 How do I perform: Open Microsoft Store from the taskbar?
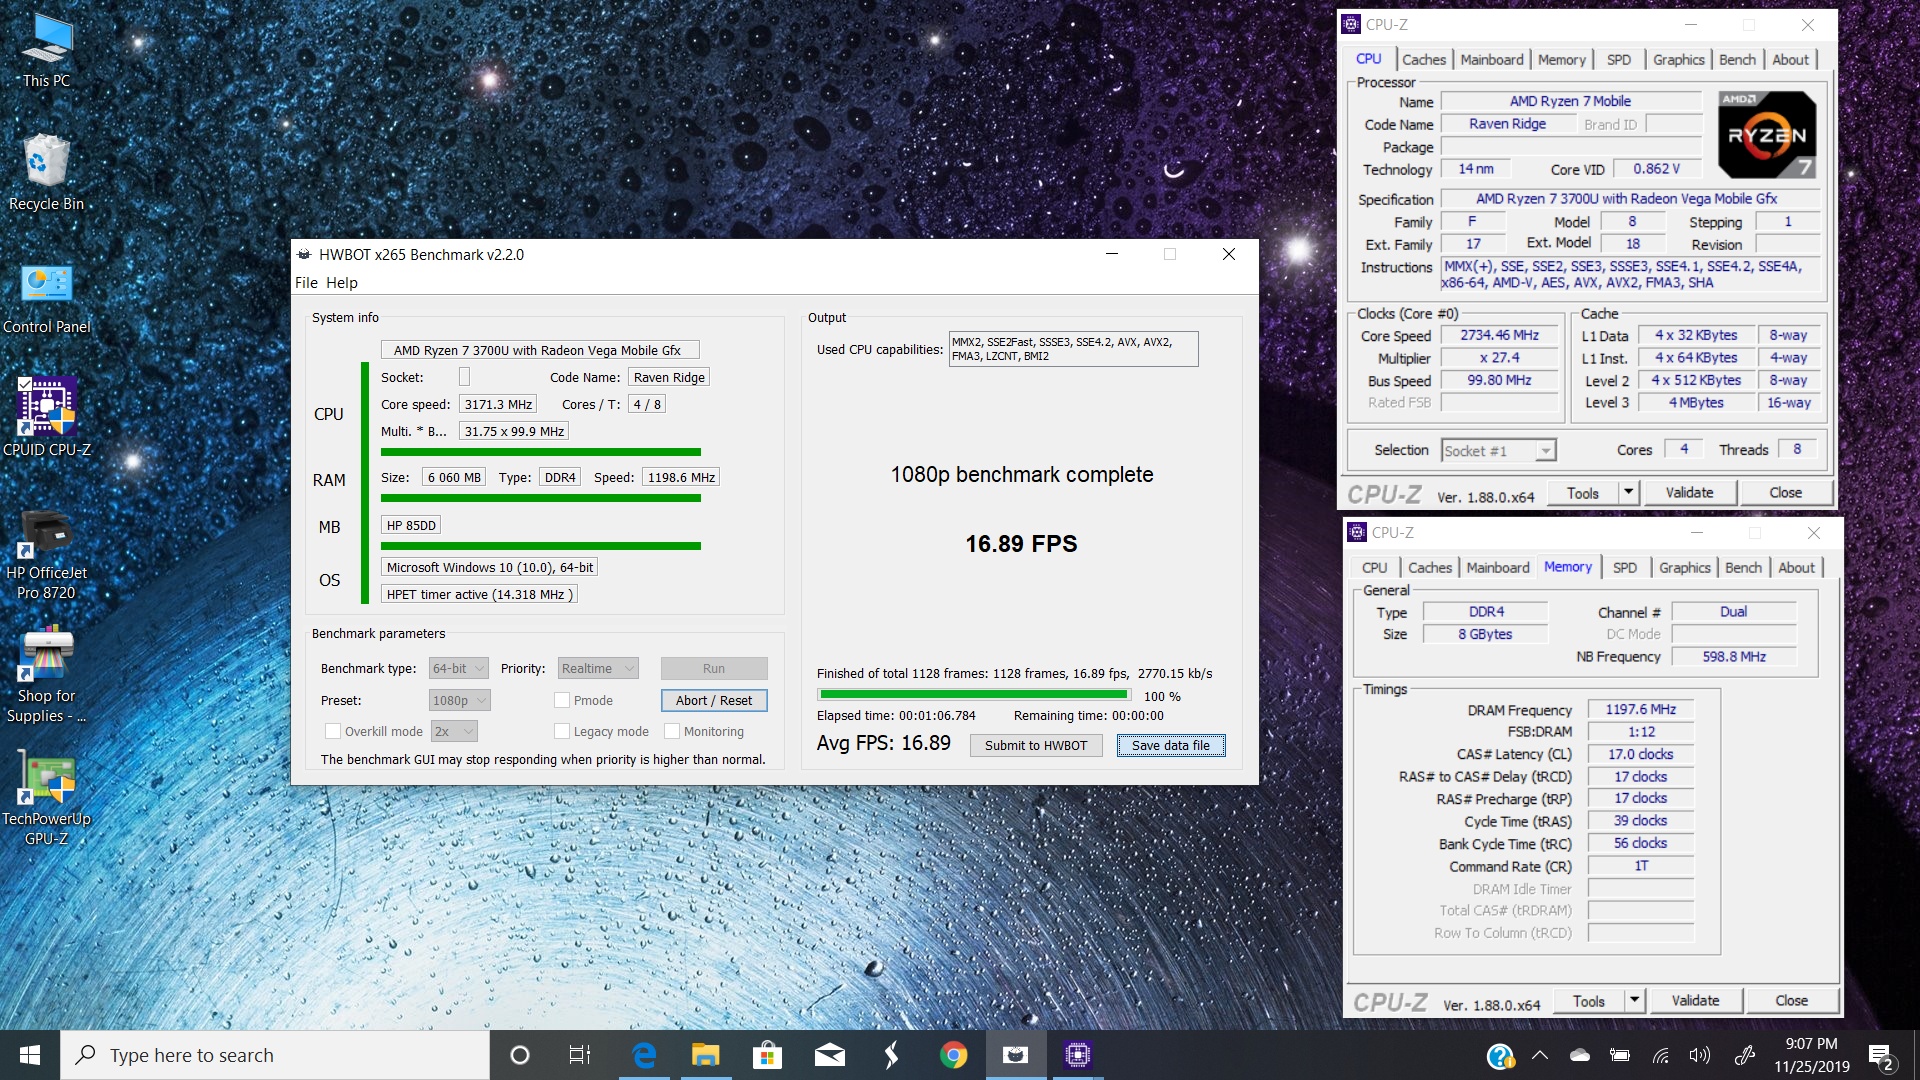click(x=768, y=1055)
